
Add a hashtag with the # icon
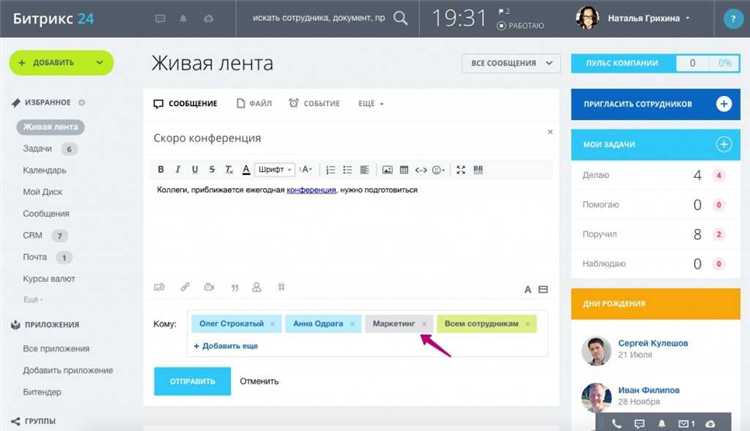tap(281, 287)
